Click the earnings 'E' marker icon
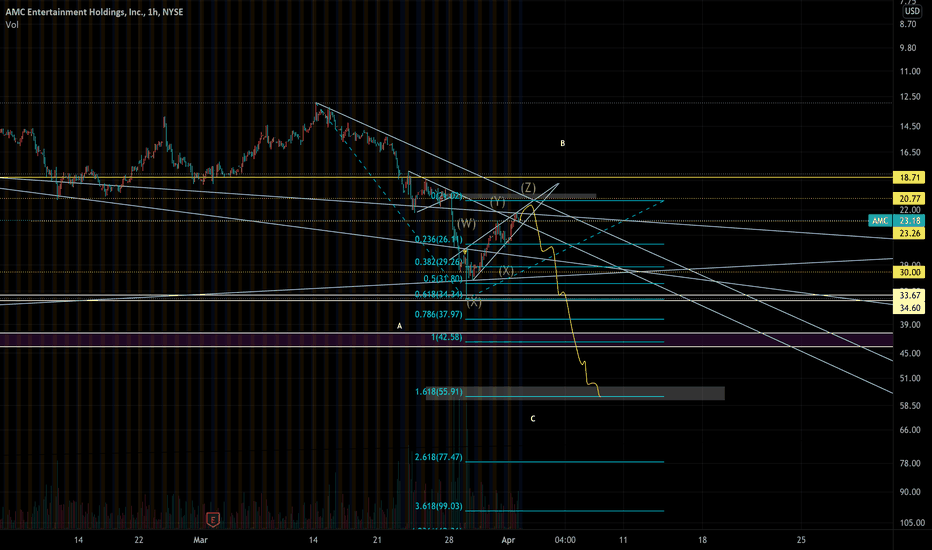The image size is (932, 550). [x=213, y=520]
